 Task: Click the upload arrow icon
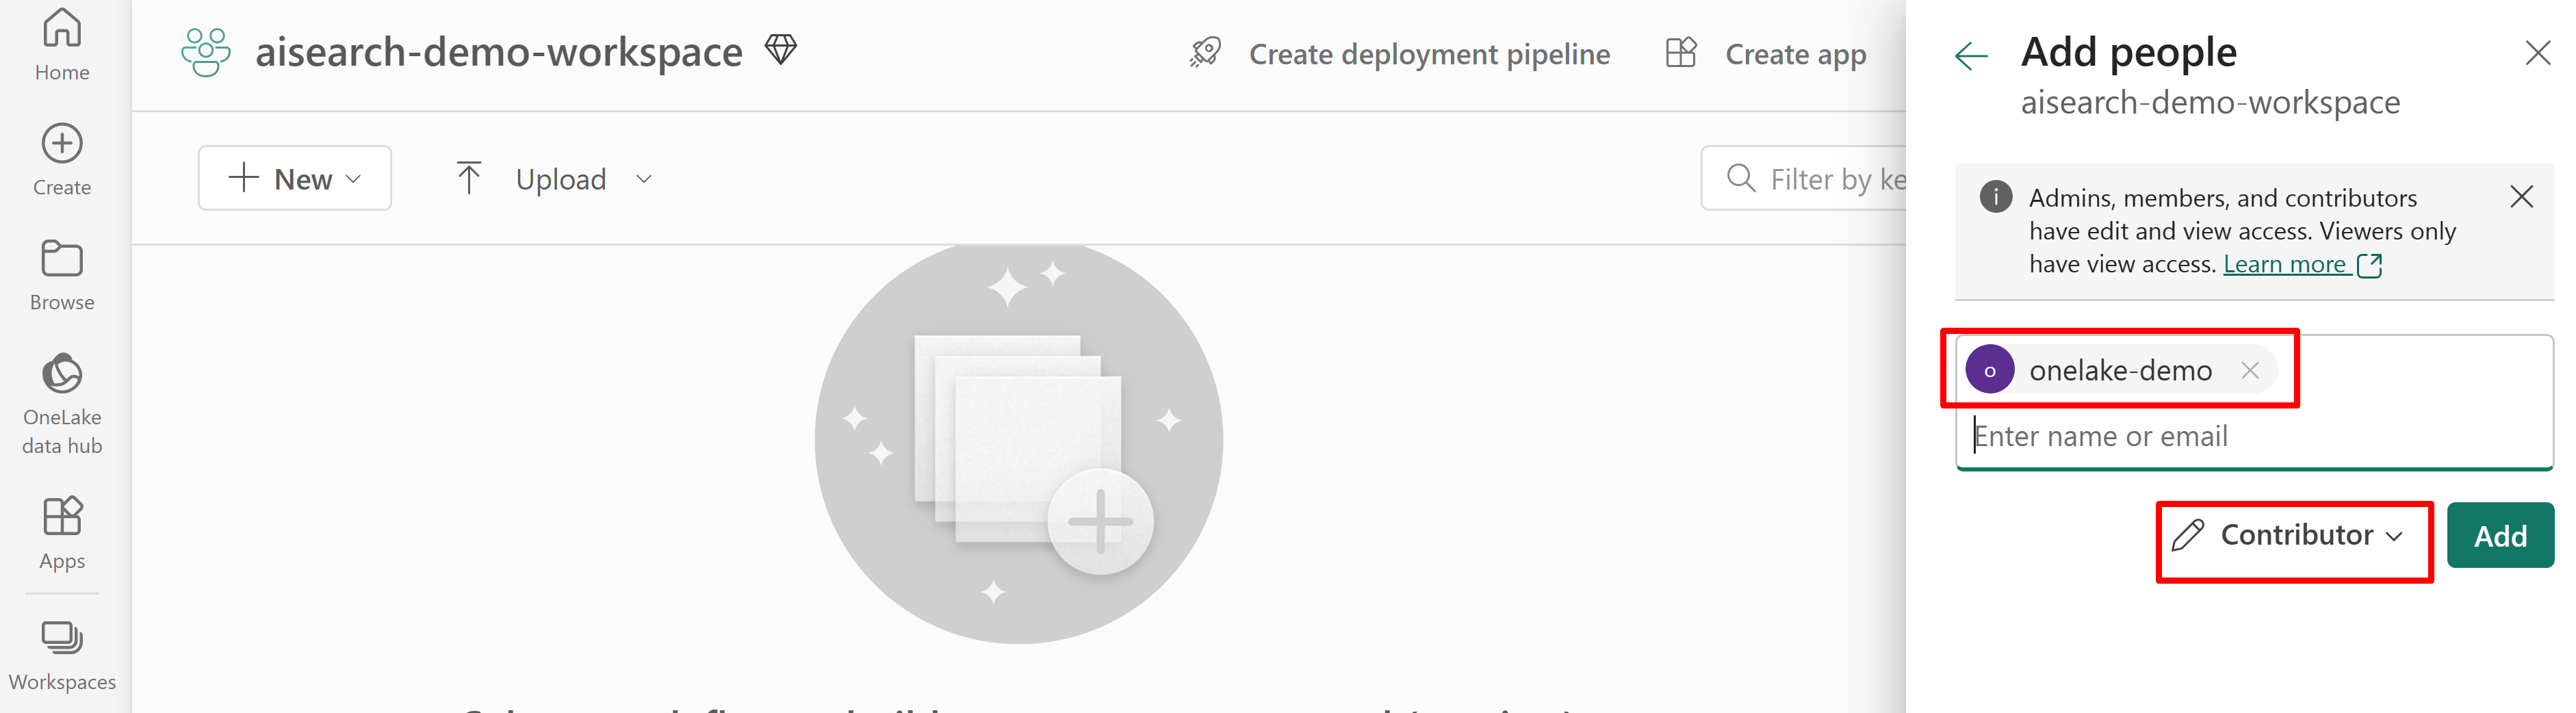468,178
